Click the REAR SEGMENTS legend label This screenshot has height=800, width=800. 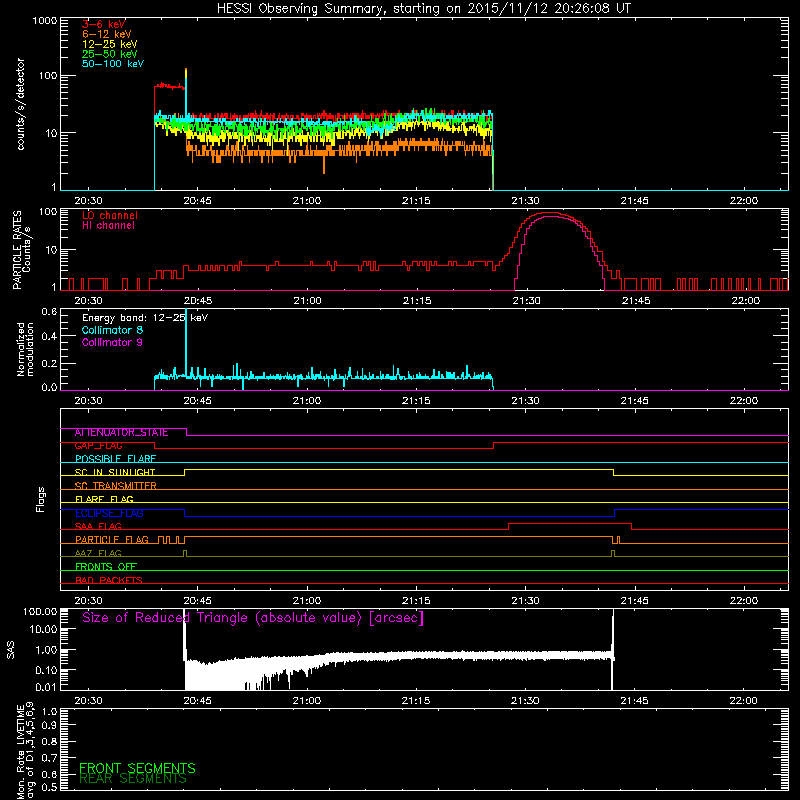click(x=133, y=779)
